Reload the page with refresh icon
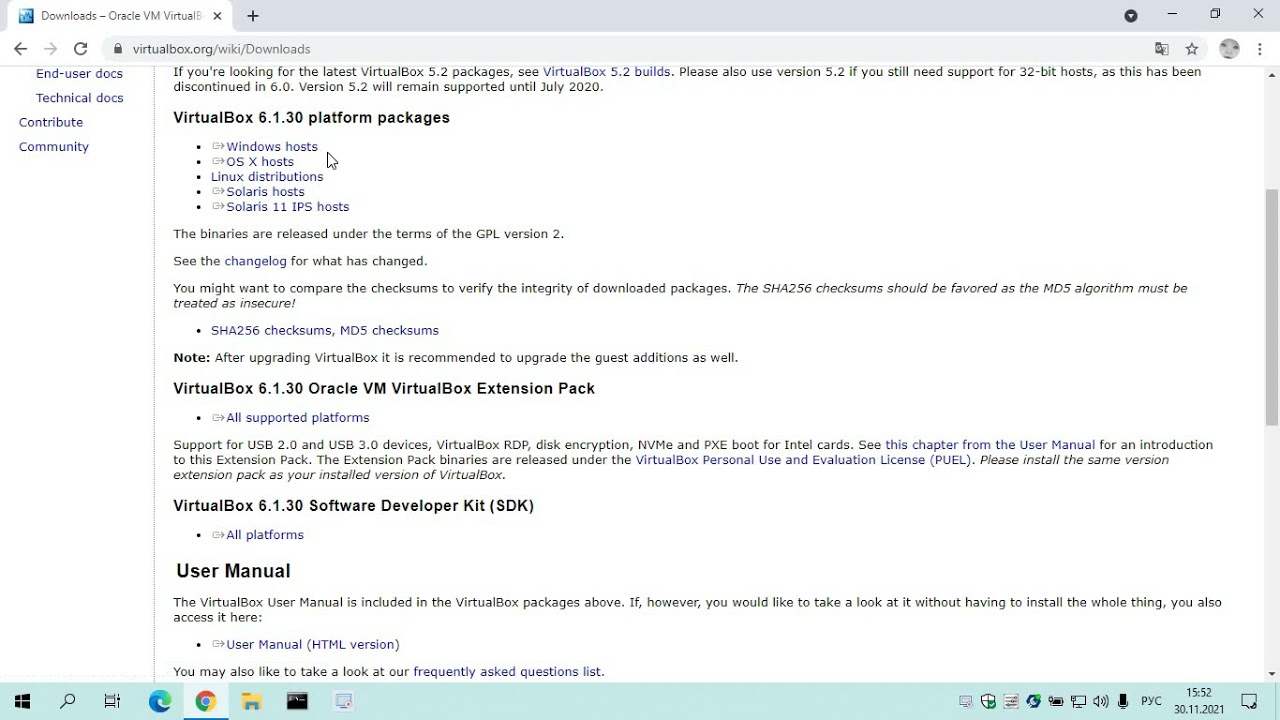The image size is (1280, 720). pos(80,48)
